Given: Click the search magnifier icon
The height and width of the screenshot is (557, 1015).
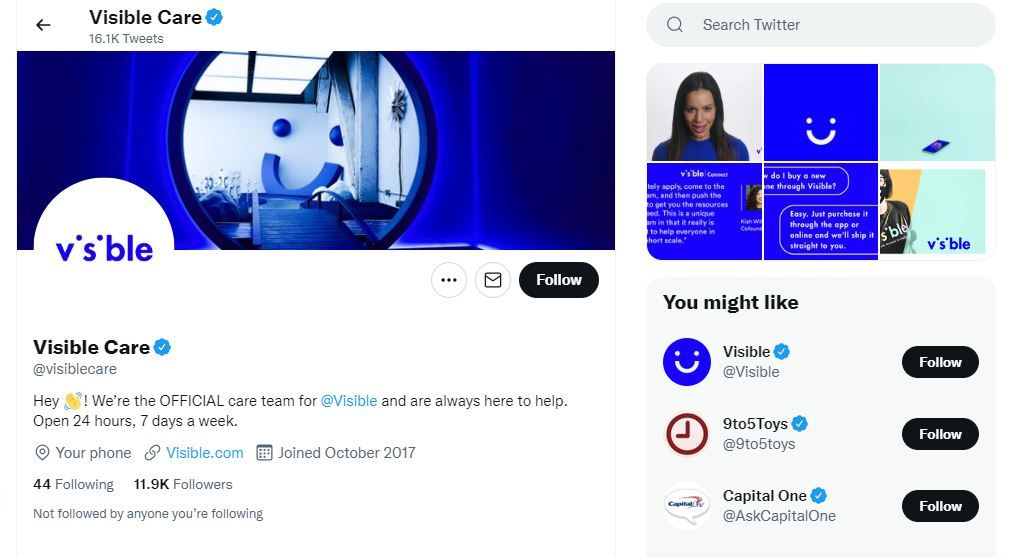Looking at the screenshot, I should (x=675, y=25).
